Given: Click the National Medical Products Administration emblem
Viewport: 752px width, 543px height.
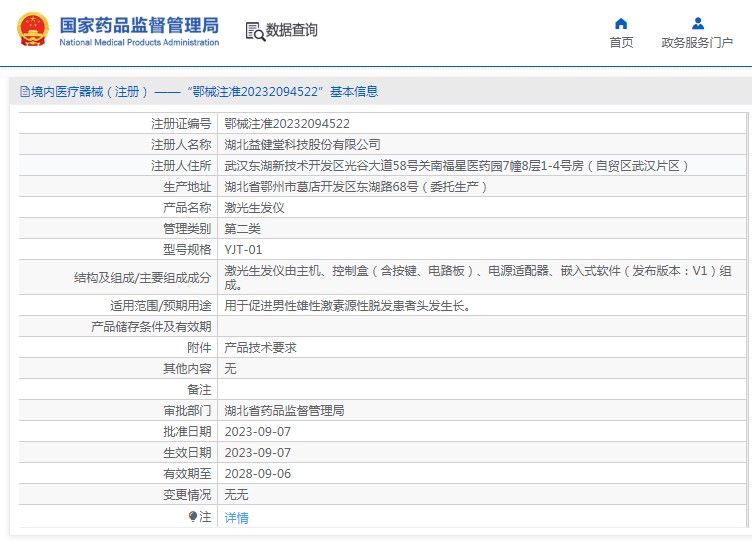Looking at the screenshot, I should (31, 31).
